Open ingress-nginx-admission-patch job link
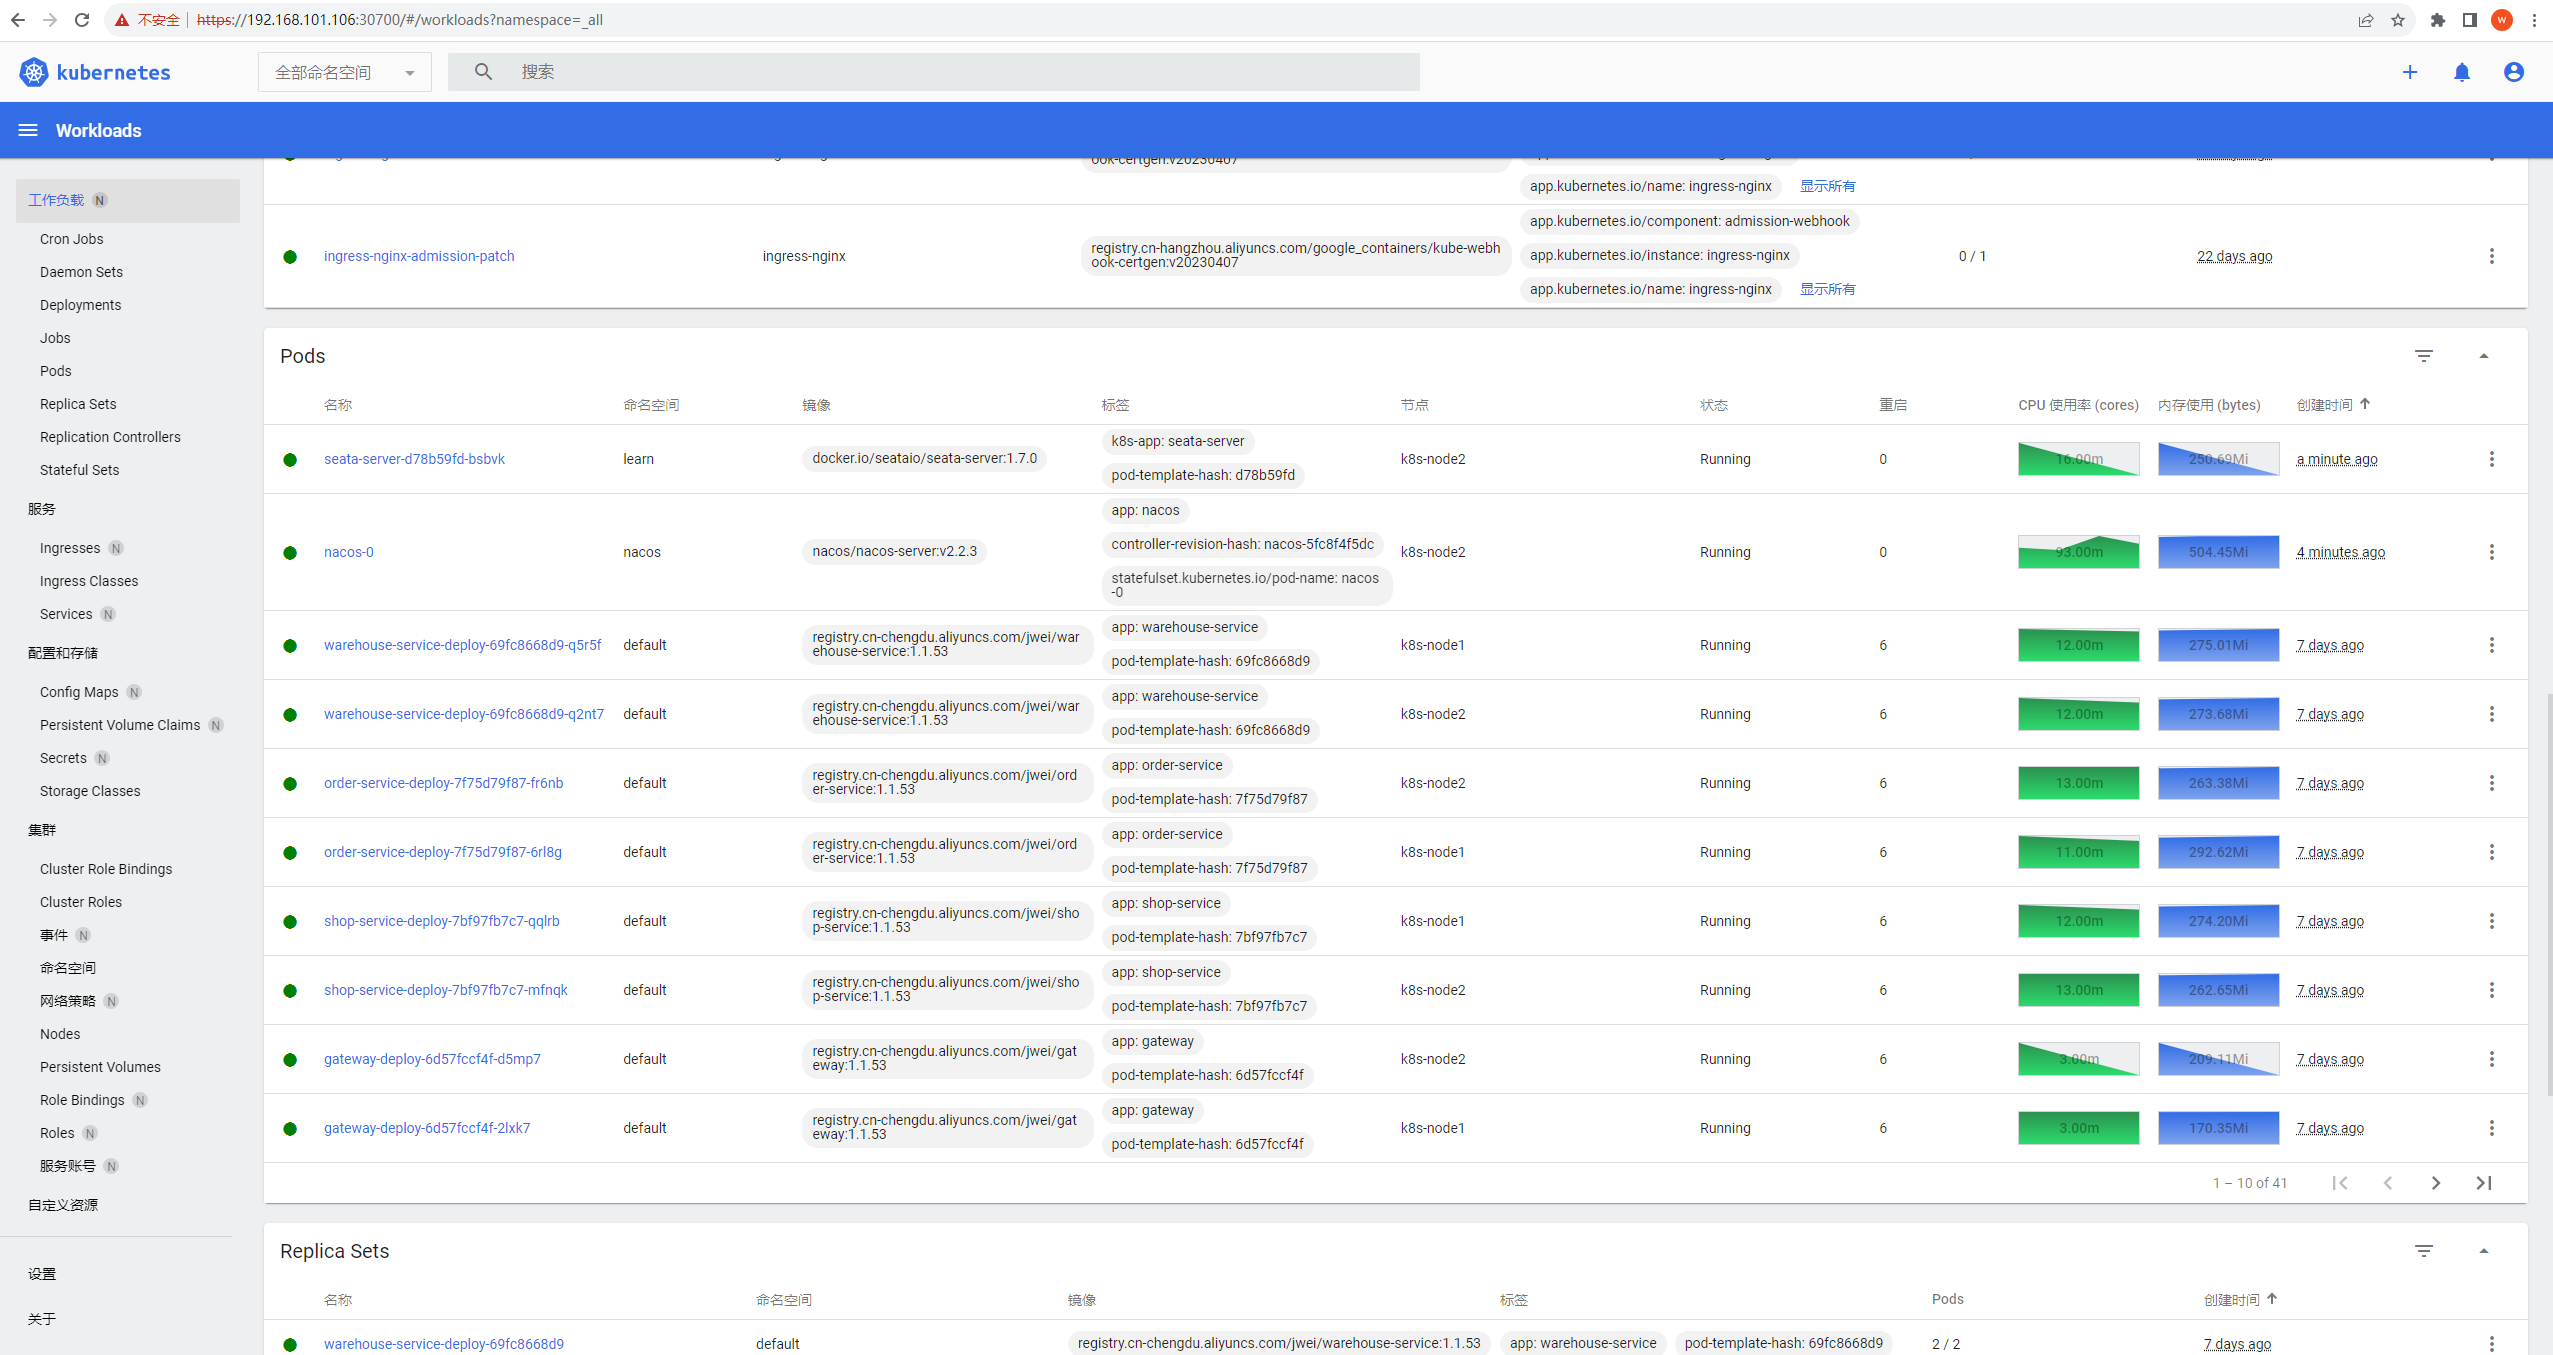The height and width of the screenshot is (1355, 2553). (x=419, y=256)
